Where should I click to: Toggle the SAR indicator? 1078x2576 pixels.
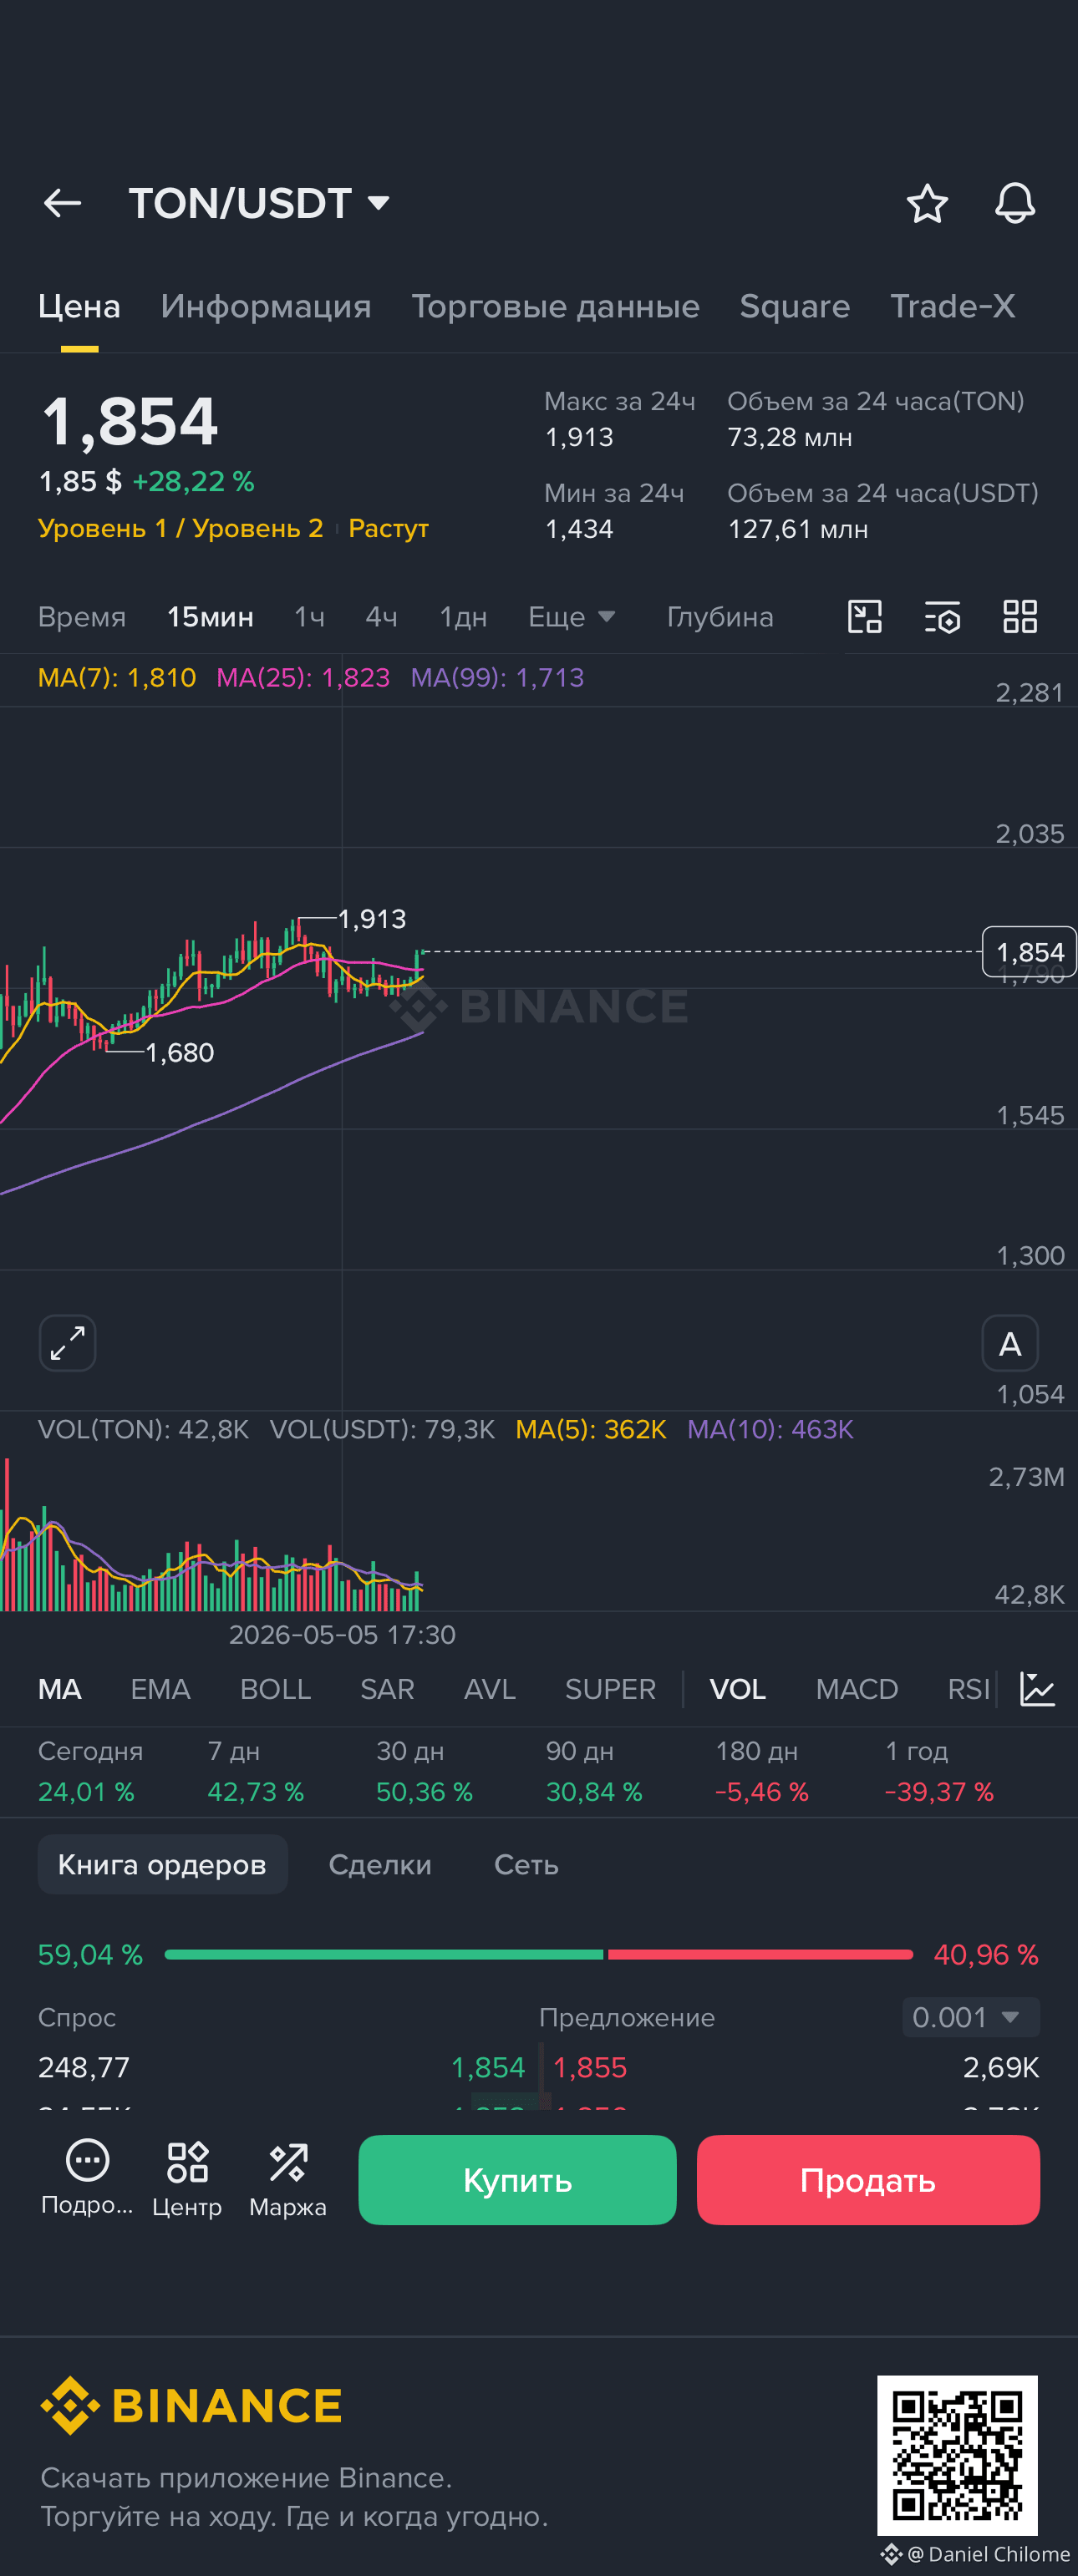coord(387,1689)
